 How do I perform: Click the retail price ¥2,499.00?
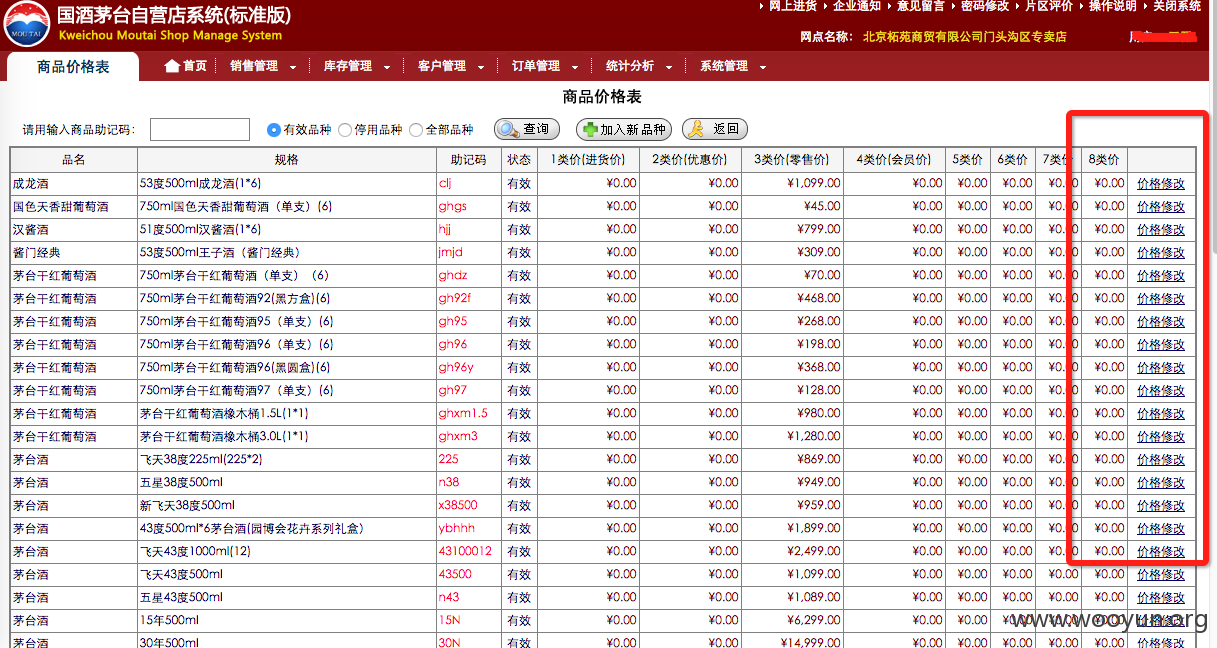pyautogui.click(x=813, y=552)
